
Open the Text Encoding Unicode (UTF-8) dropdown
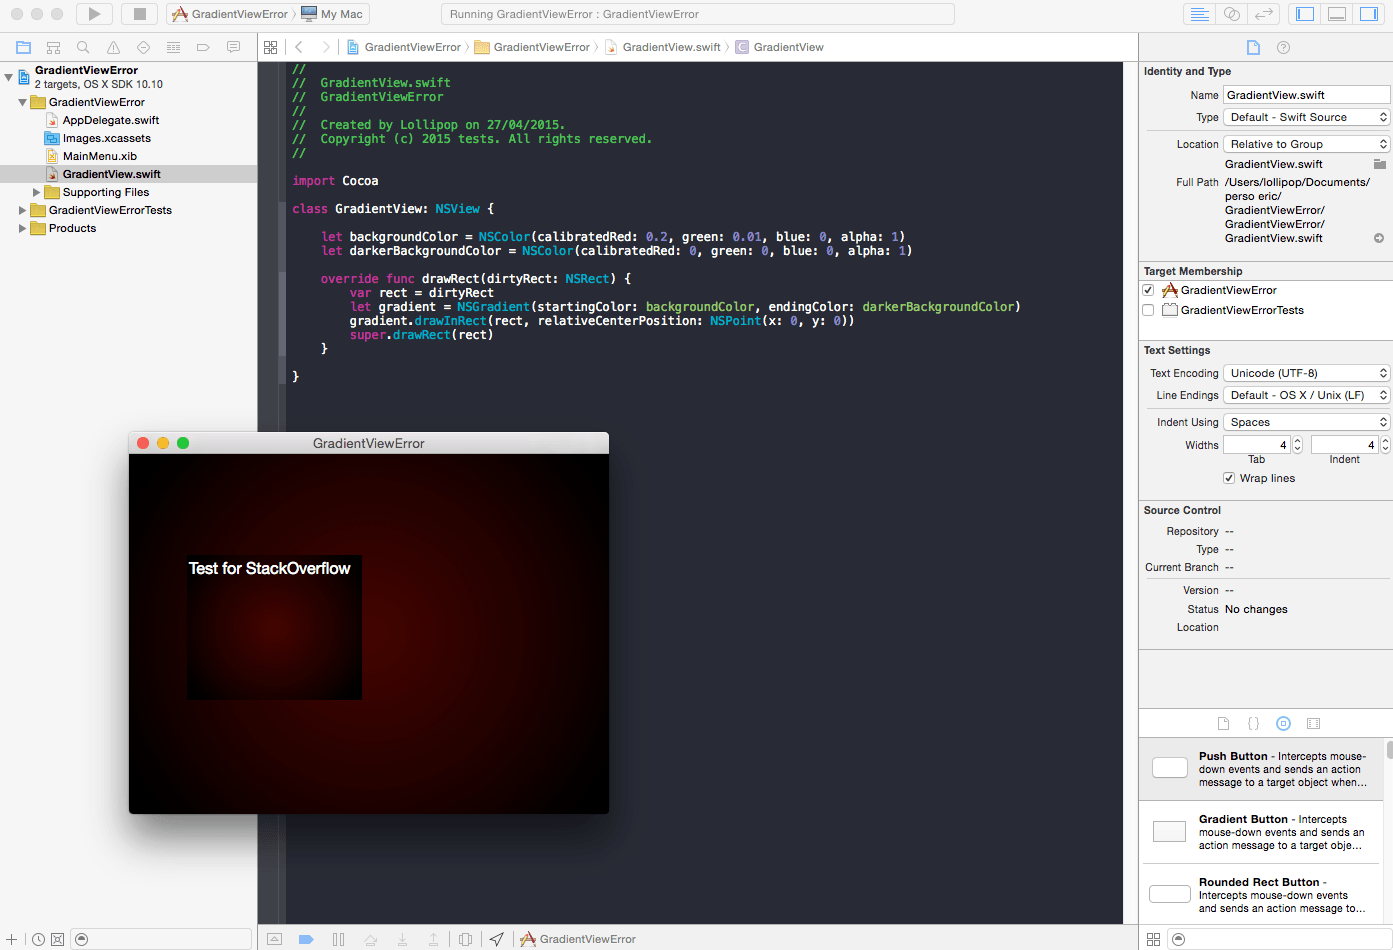pos(1307,373)
